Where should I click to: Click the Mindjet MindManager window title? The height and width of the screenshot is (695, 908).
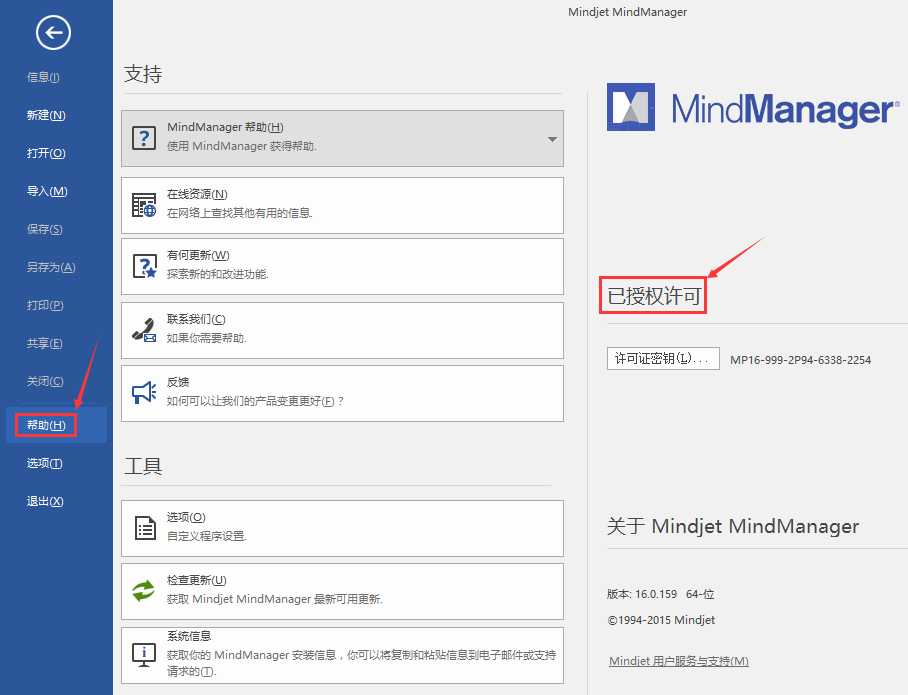pyautogui.click(x=627, y=12)
